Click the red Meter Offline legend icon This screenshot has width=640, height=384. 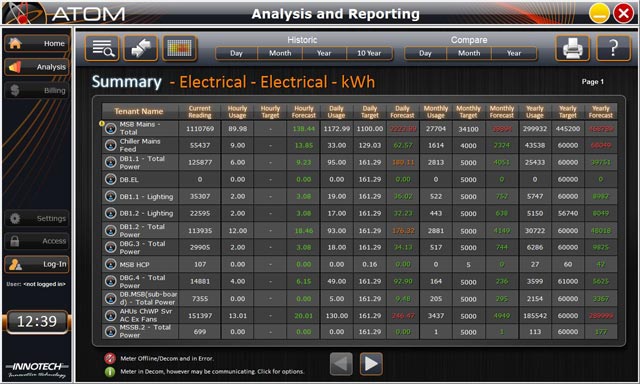point(110,359)
